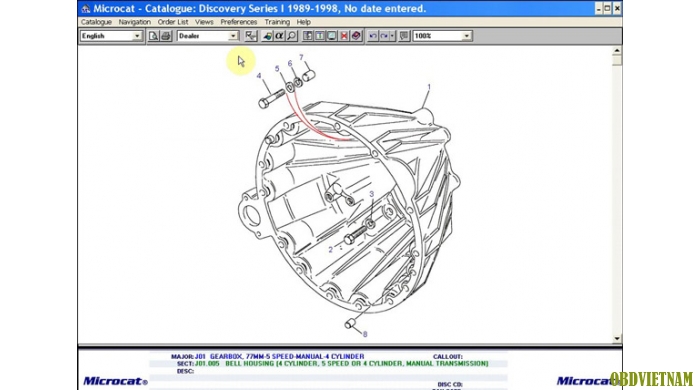Select callout number 8 dowel part
Screen dimensions: 700x390
click(365, 334)
